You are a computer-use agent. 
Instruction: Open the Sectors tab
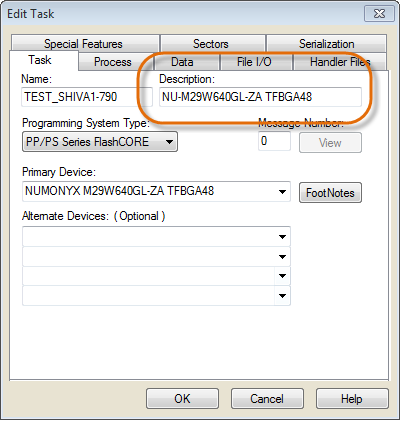213,44
